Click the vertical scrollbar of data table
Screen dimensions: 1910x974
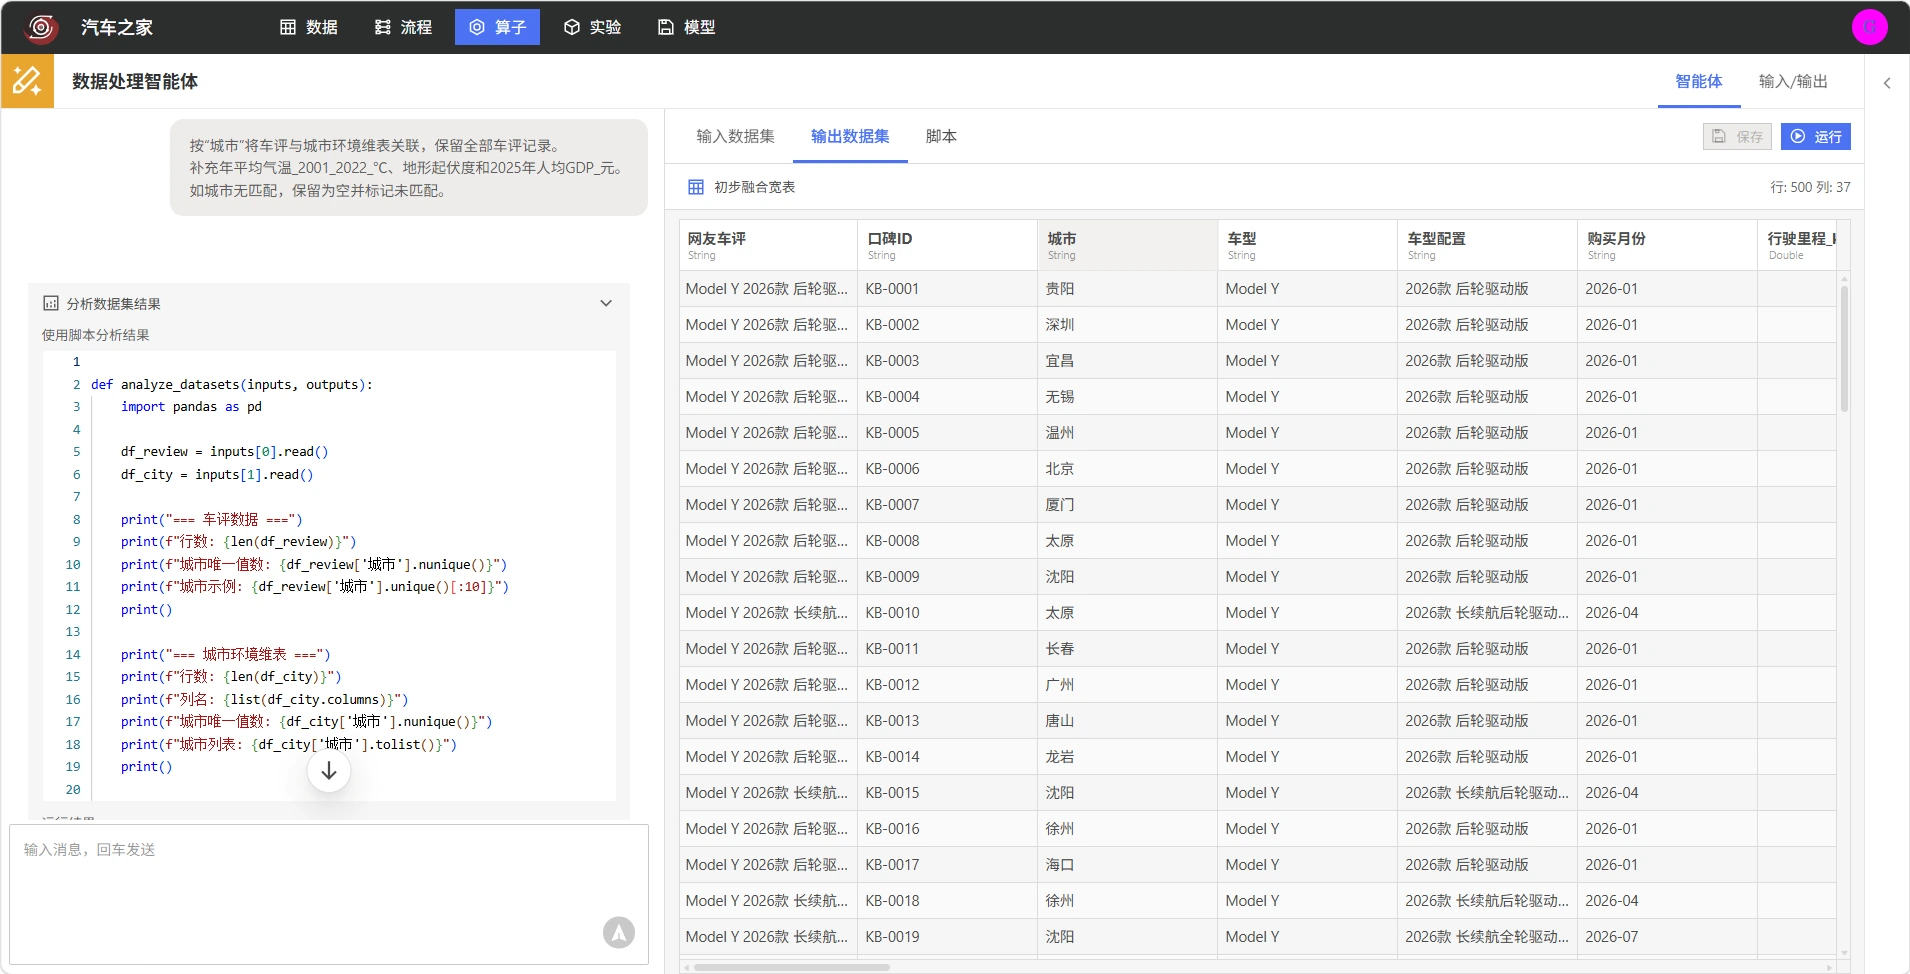click(1844, 348)
